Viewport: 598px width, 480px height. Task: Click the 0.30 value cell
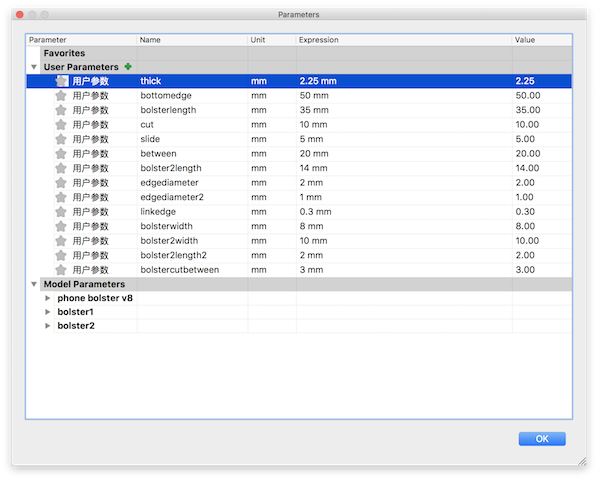point(542,211)
